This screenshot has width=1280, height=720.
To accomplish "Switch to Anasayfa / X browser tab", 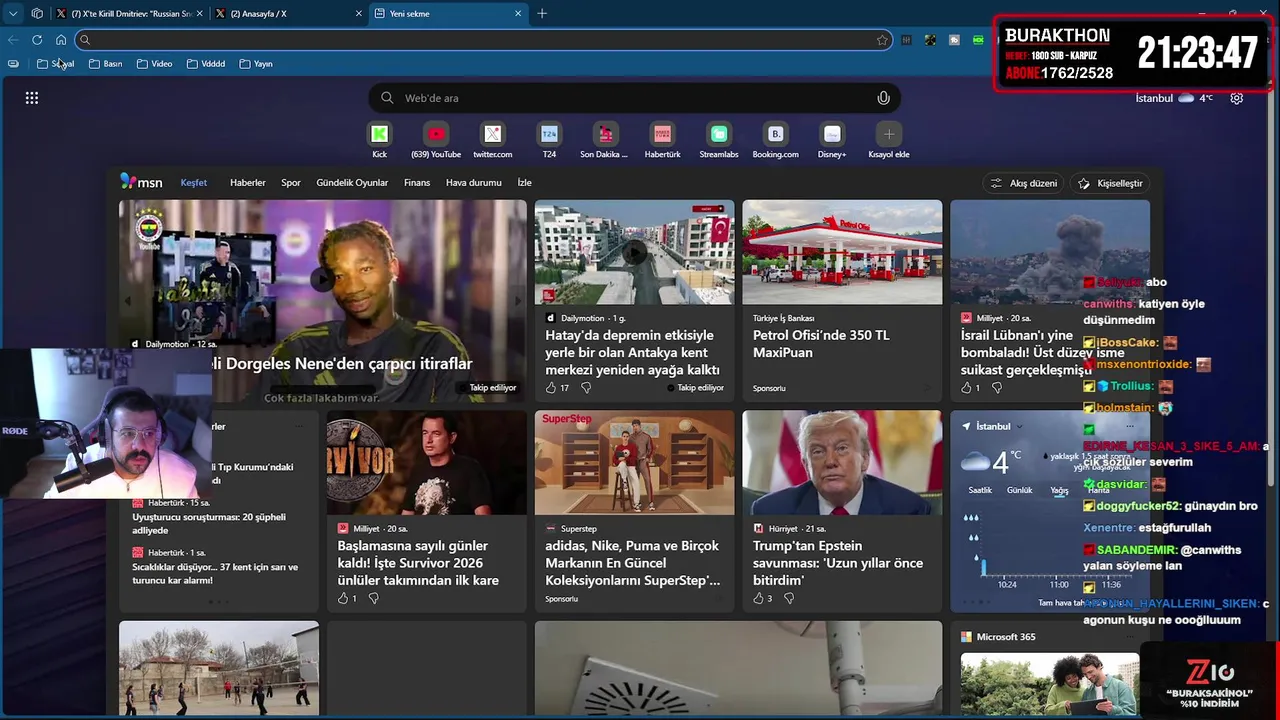I will point(287,14).
